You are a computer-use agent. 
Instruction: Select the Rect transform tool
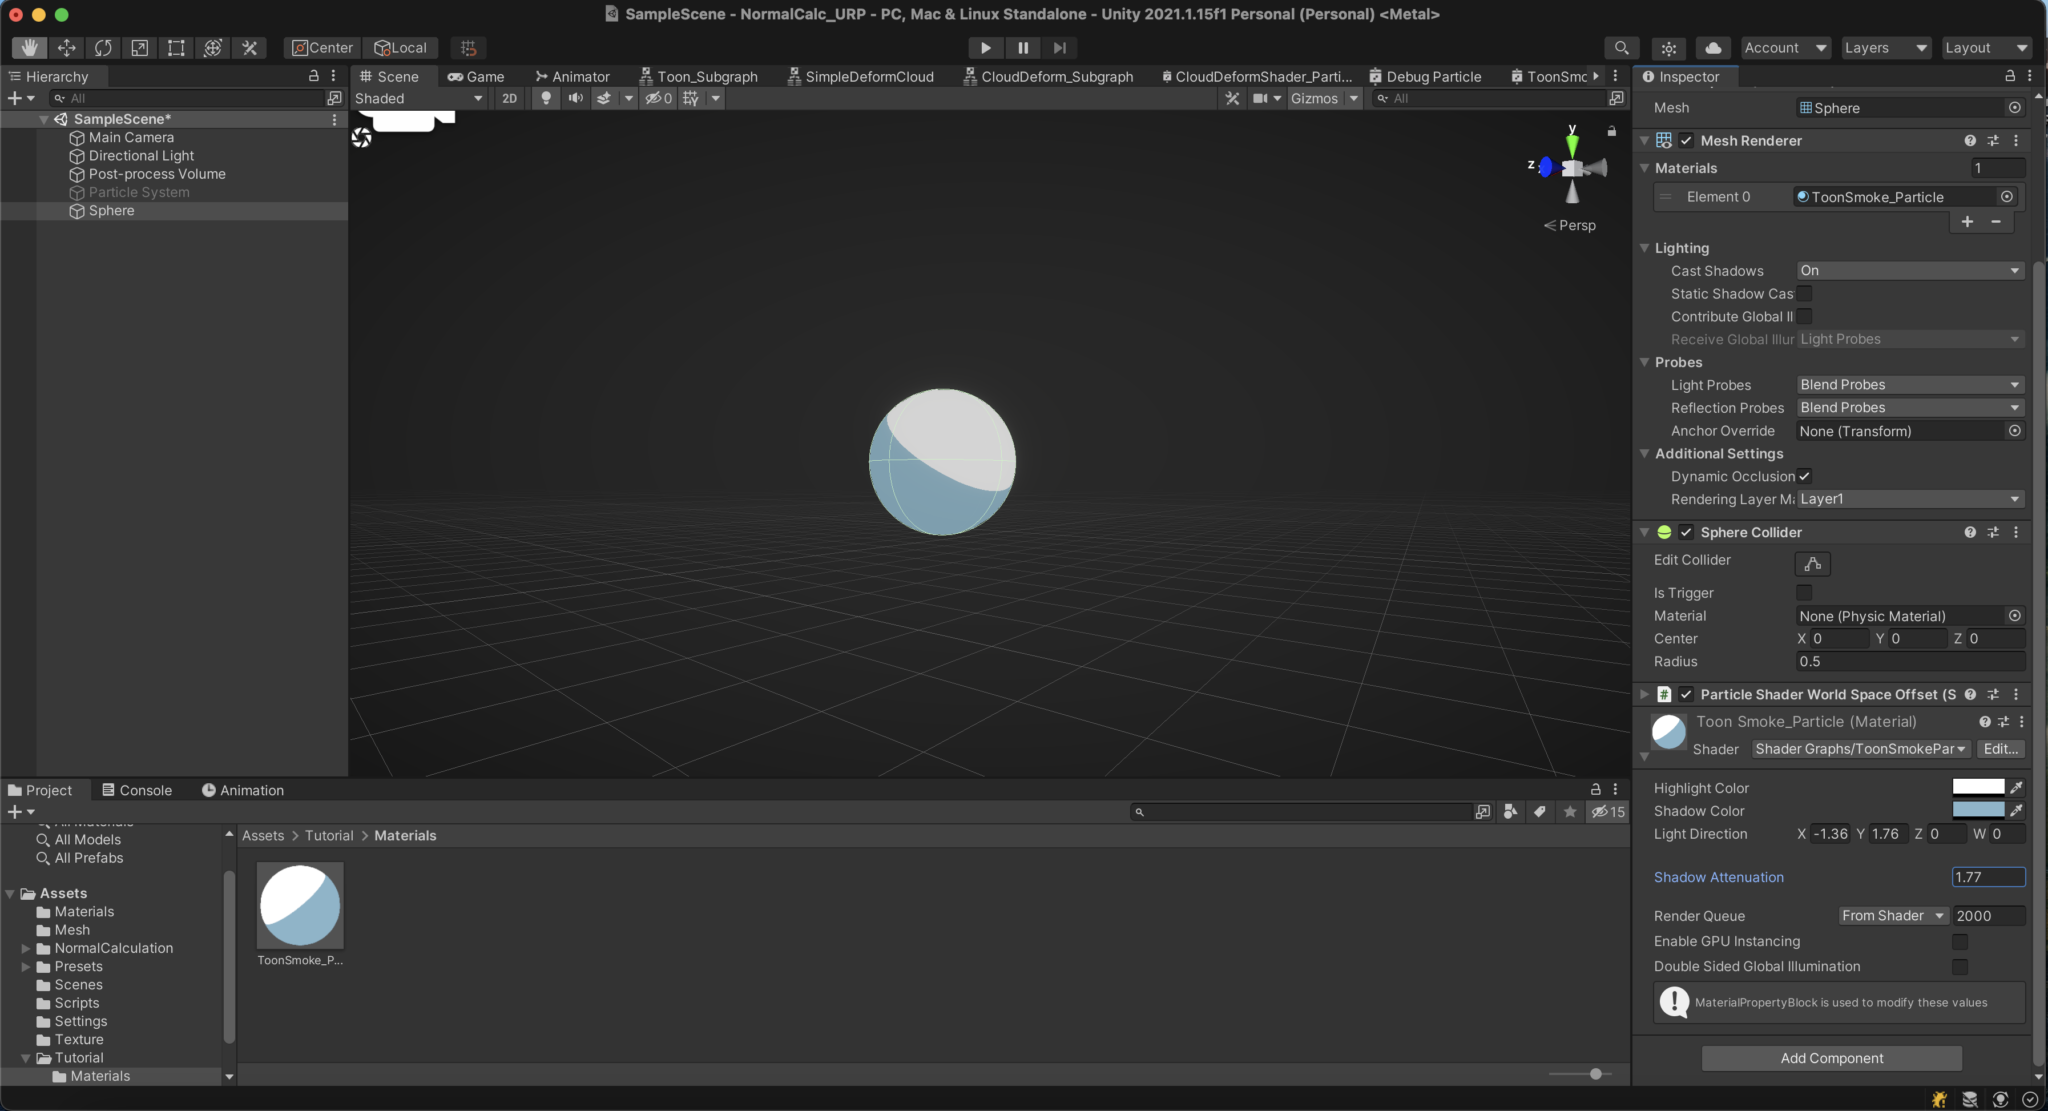point(176,47)
